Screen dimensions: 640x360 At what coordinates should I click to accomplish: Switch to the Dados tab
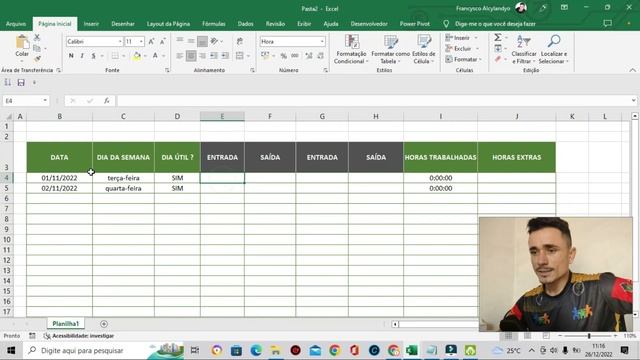coord(245,24)
